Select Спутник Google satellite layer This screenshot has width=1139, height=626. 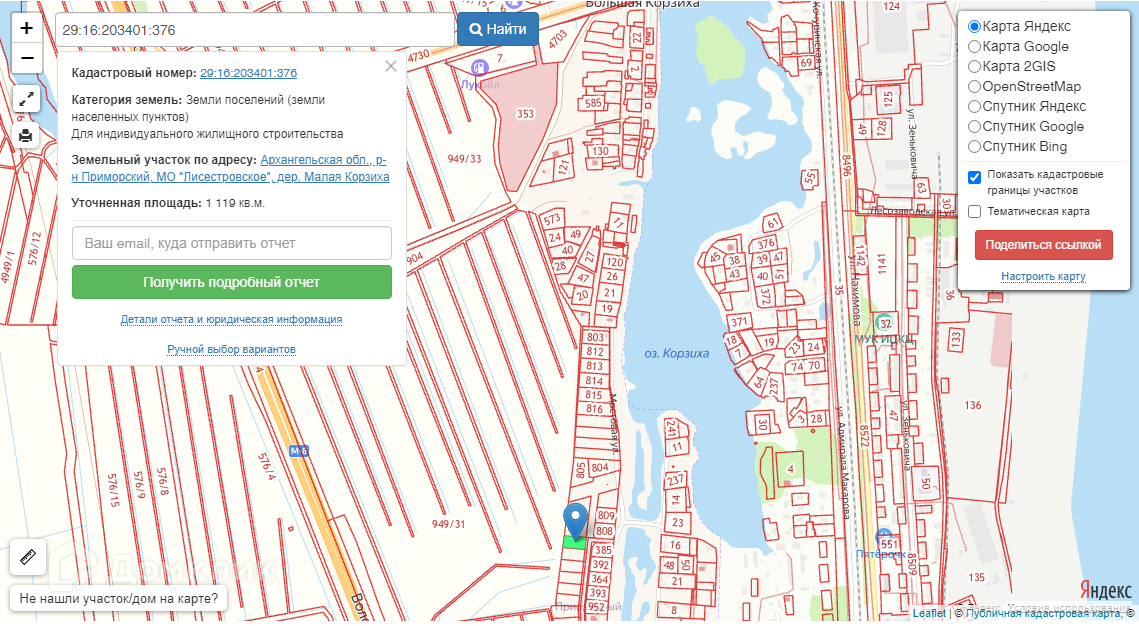click(974, 126)
